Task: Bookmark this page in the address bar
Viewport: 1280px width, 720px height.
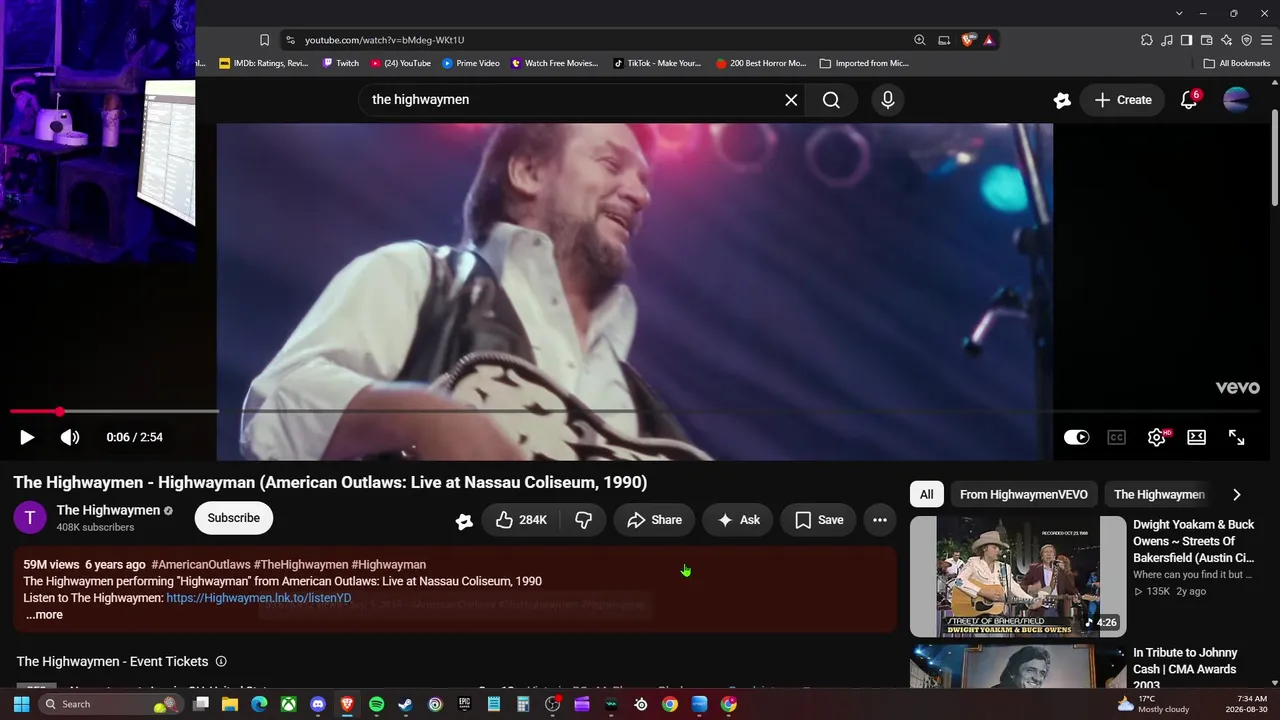Action: point(264,40)
